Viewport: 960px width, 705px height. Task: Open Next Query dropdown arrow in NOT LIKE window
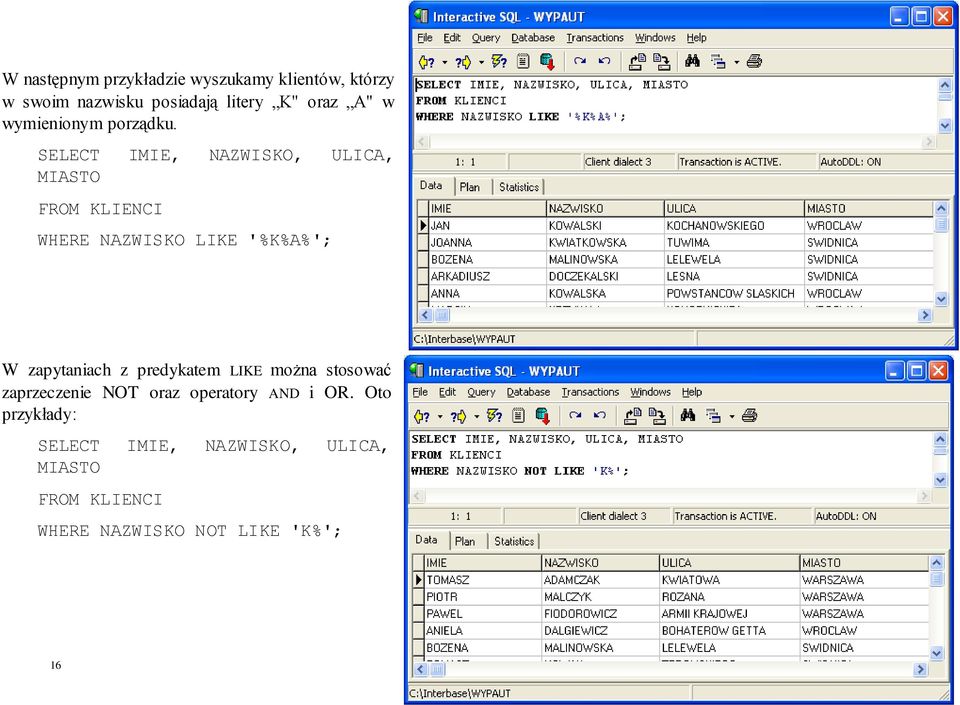point(476,416)
